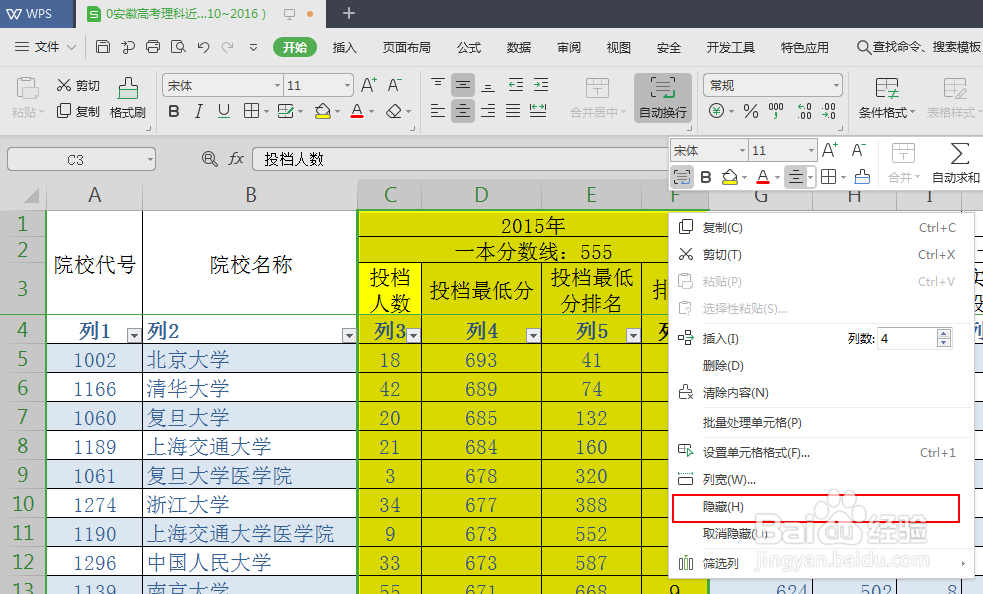Click the fx insert function icon

click(x=236, y=159)
